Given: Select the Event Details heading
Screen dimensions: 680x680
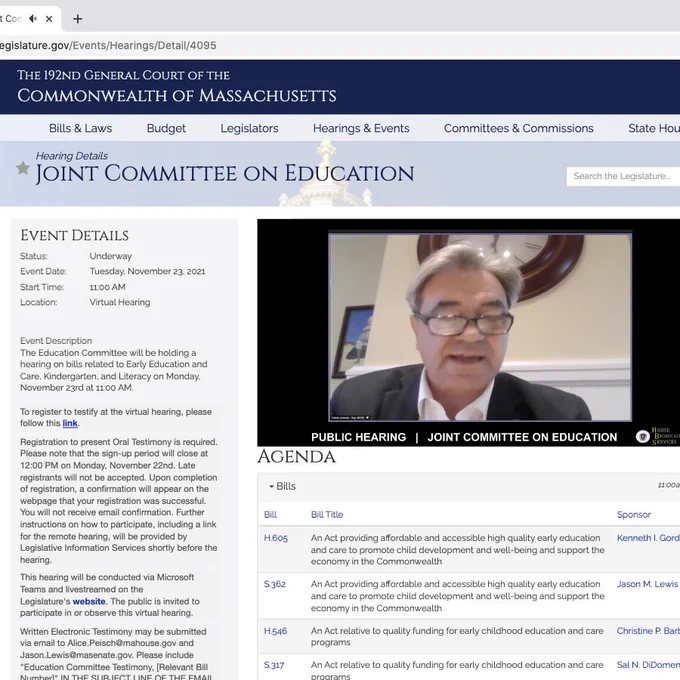Looking at the screenshot, I should [x=75, y=235].
